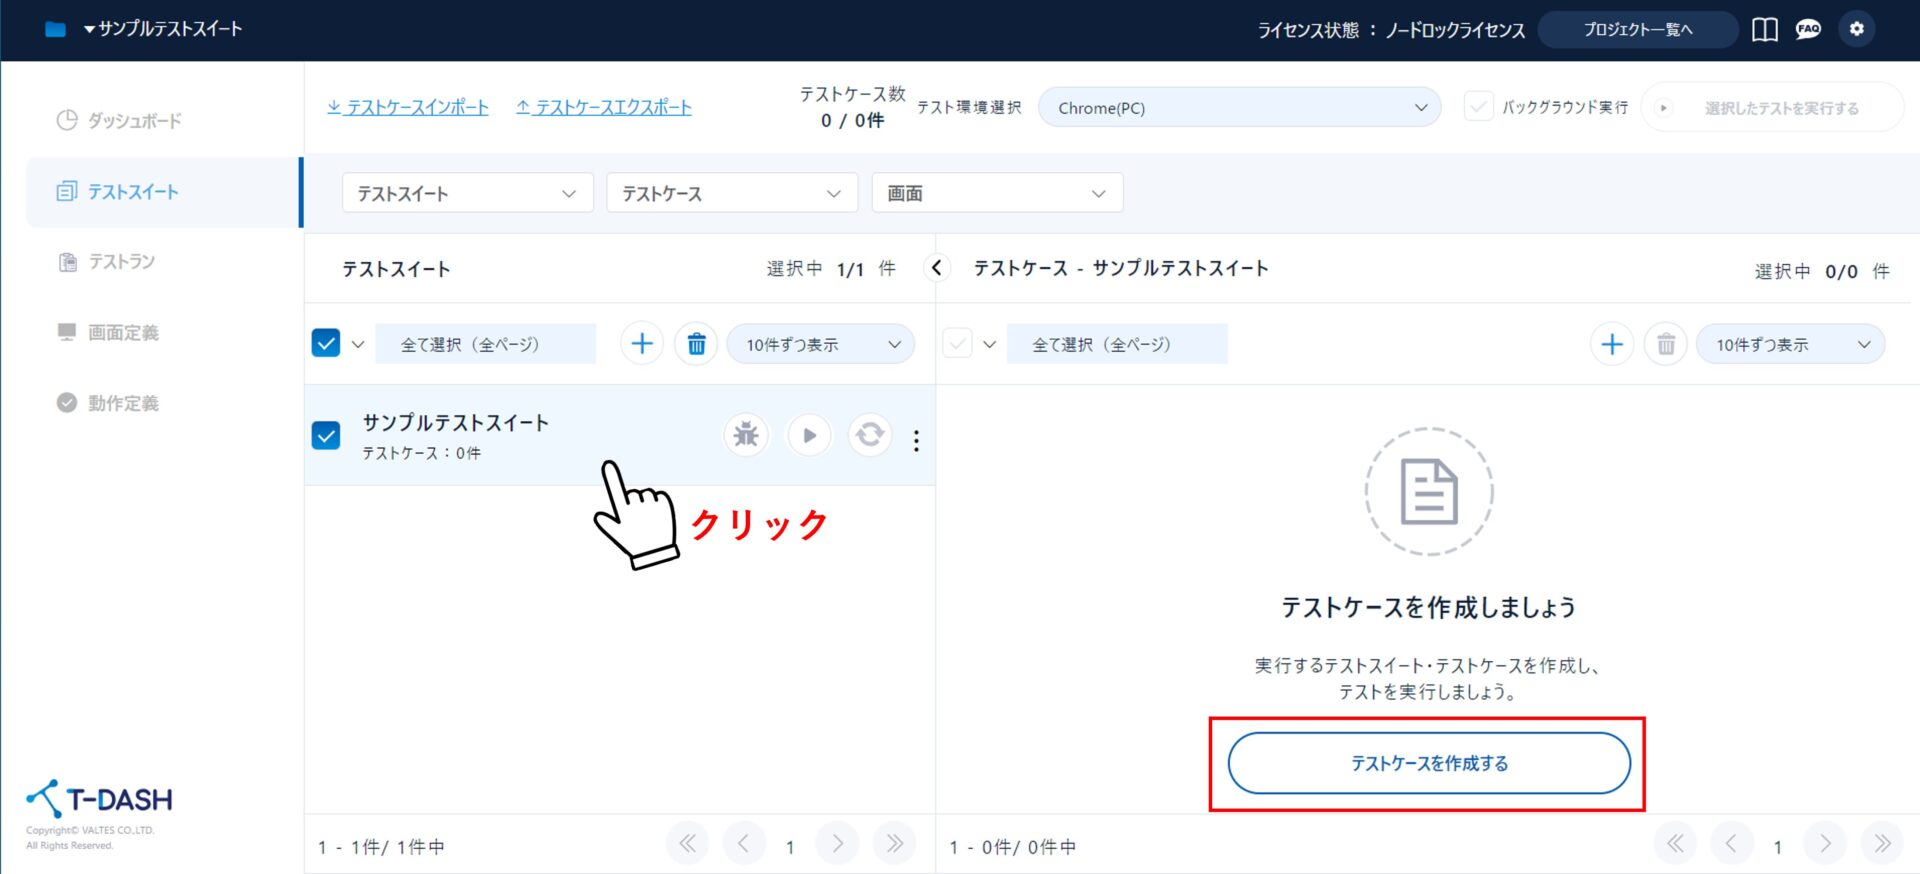Open the 10件ずつ表示 dropdown in test suite panel

pyautogui.click(x=821, y=344)
